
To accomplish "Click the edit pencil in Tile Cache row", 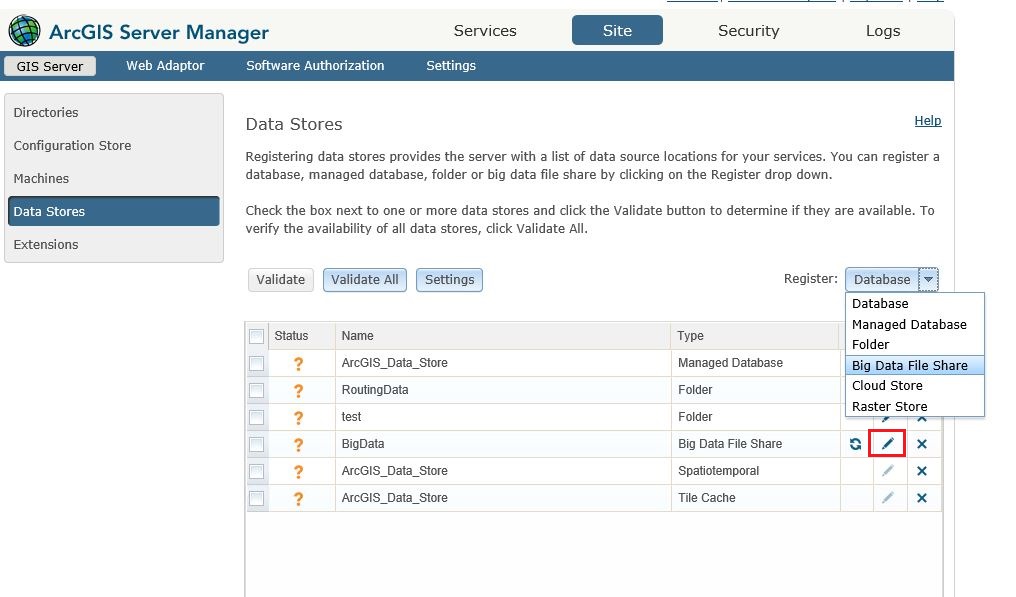I will [x=887, y=498].
